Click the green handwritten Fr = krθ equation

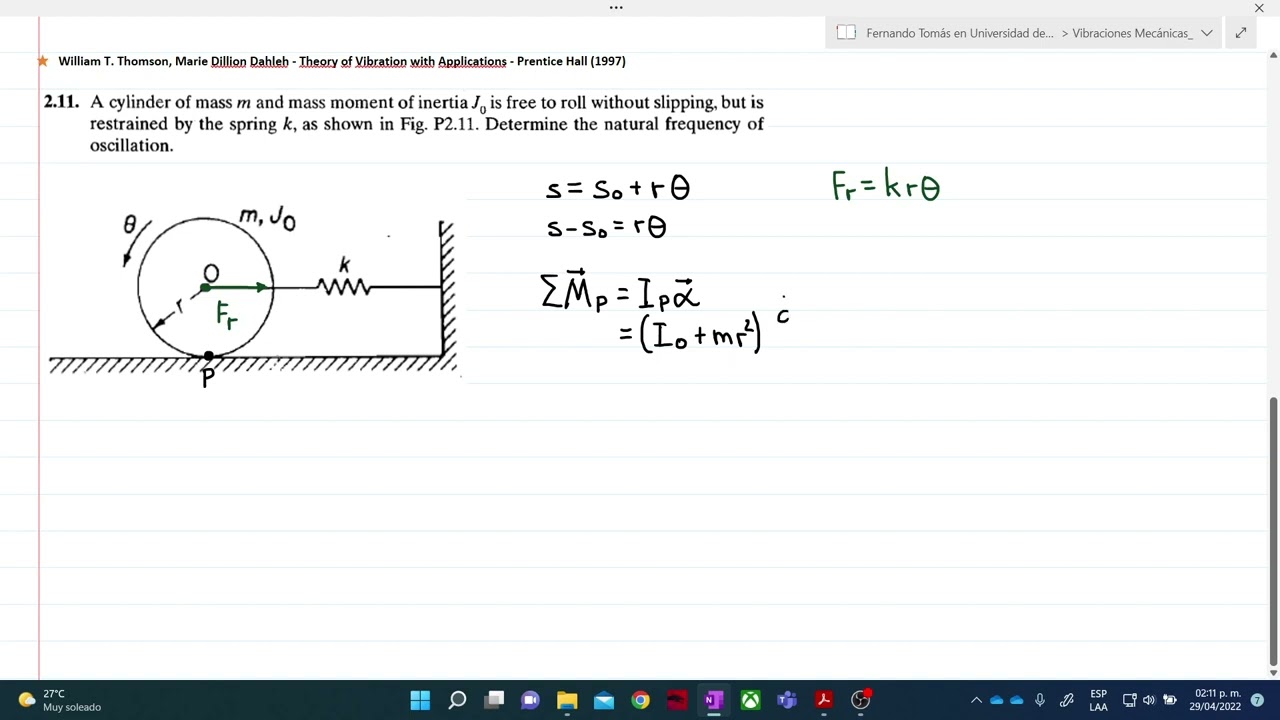[886, 186]
